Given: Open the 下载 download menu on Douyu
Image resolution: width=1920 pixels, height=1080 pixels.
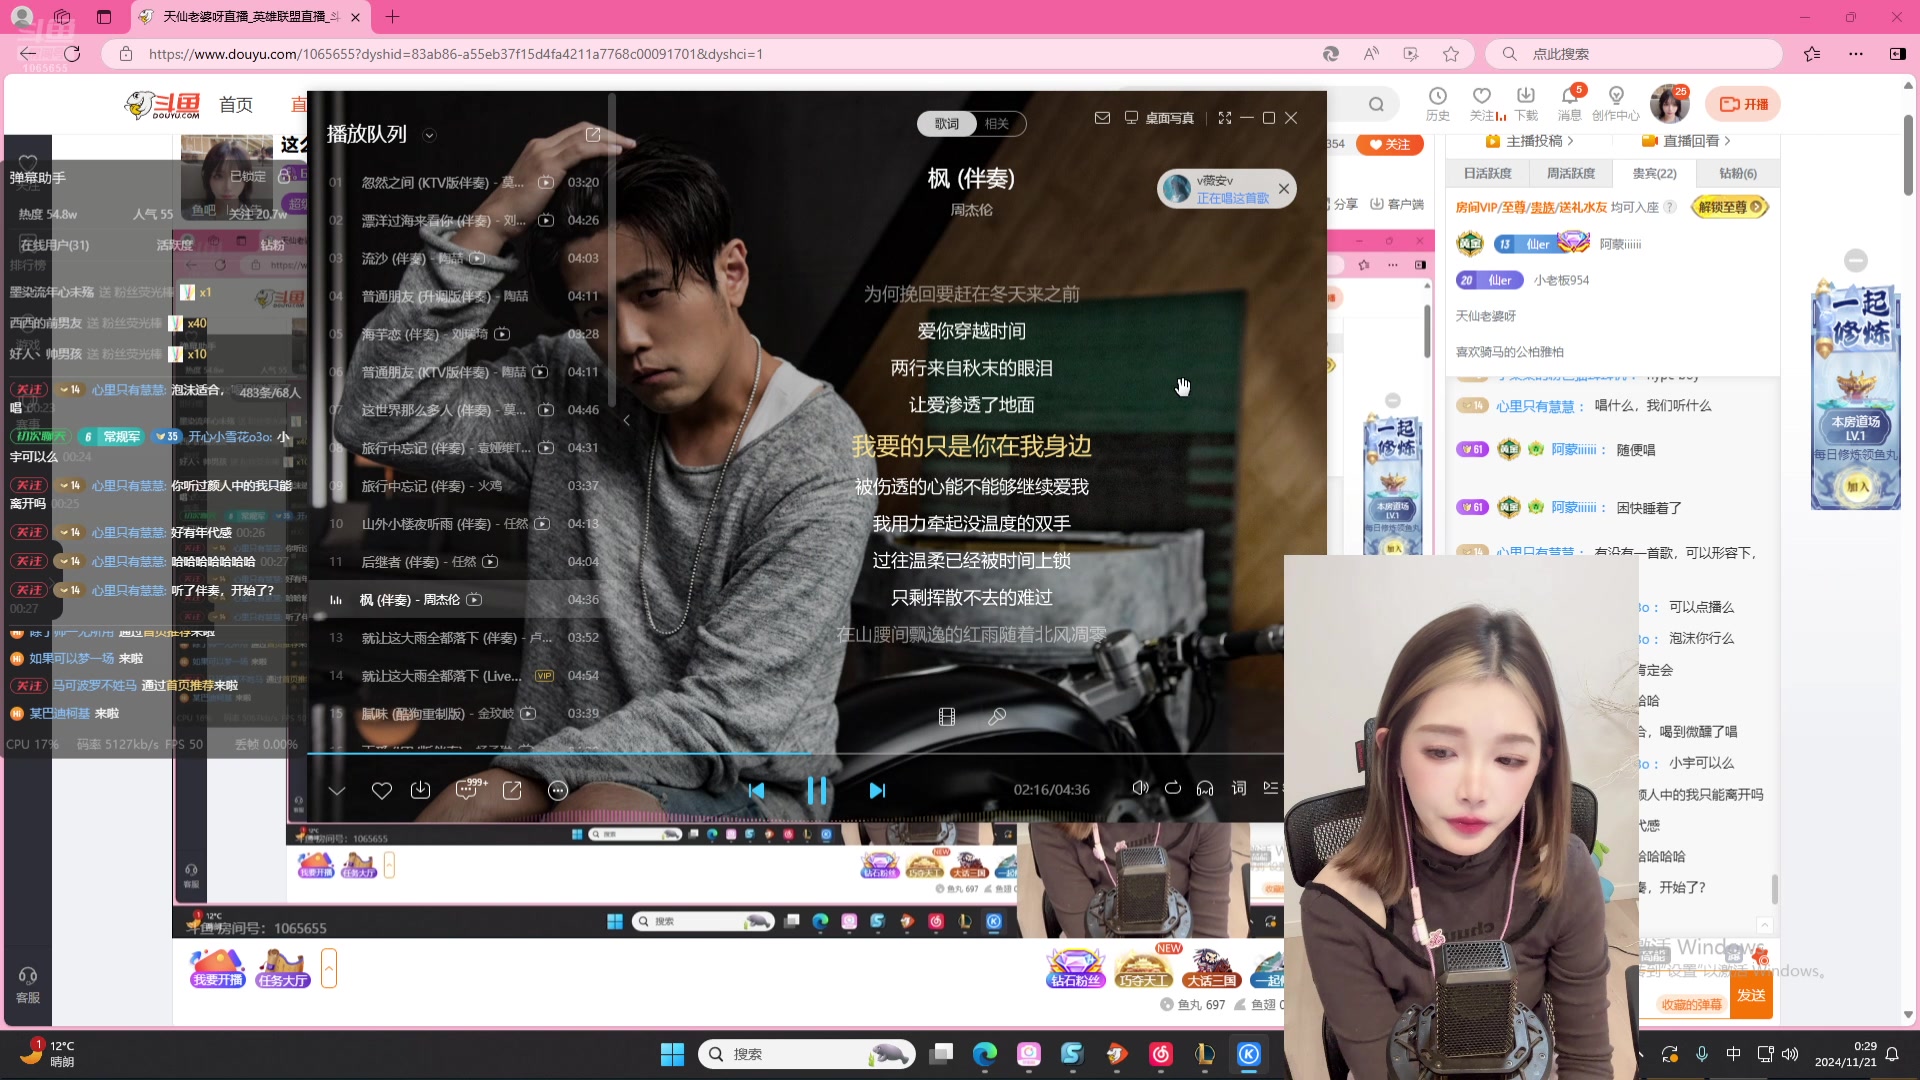Looking at the screenshot, I should pos(1526,103).
